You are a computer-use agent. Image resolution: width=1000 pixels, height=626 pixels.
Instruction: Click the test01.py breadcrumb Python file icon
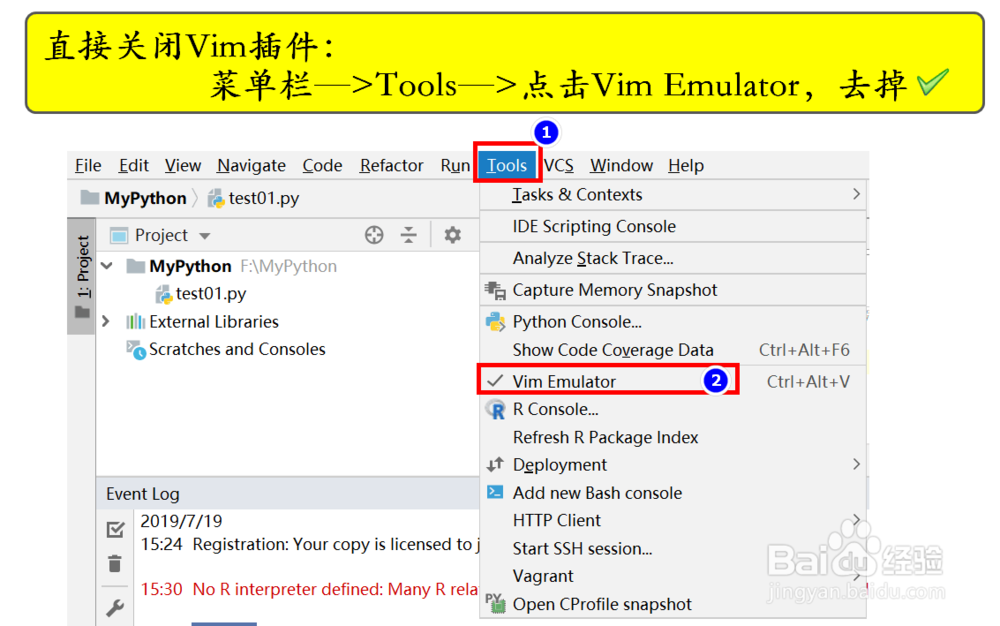(216, 198)
